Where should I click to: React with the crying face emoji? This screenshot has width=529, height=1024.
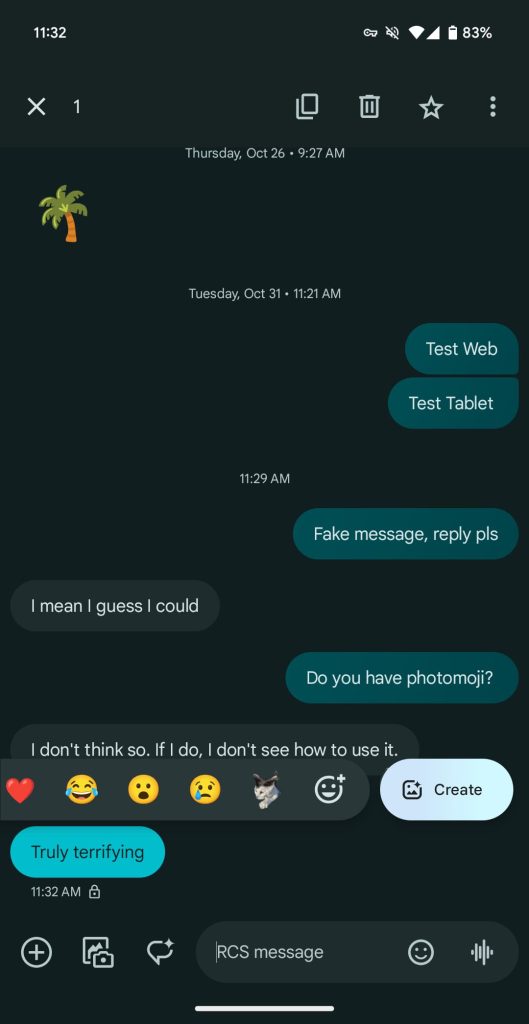(205, 790)
